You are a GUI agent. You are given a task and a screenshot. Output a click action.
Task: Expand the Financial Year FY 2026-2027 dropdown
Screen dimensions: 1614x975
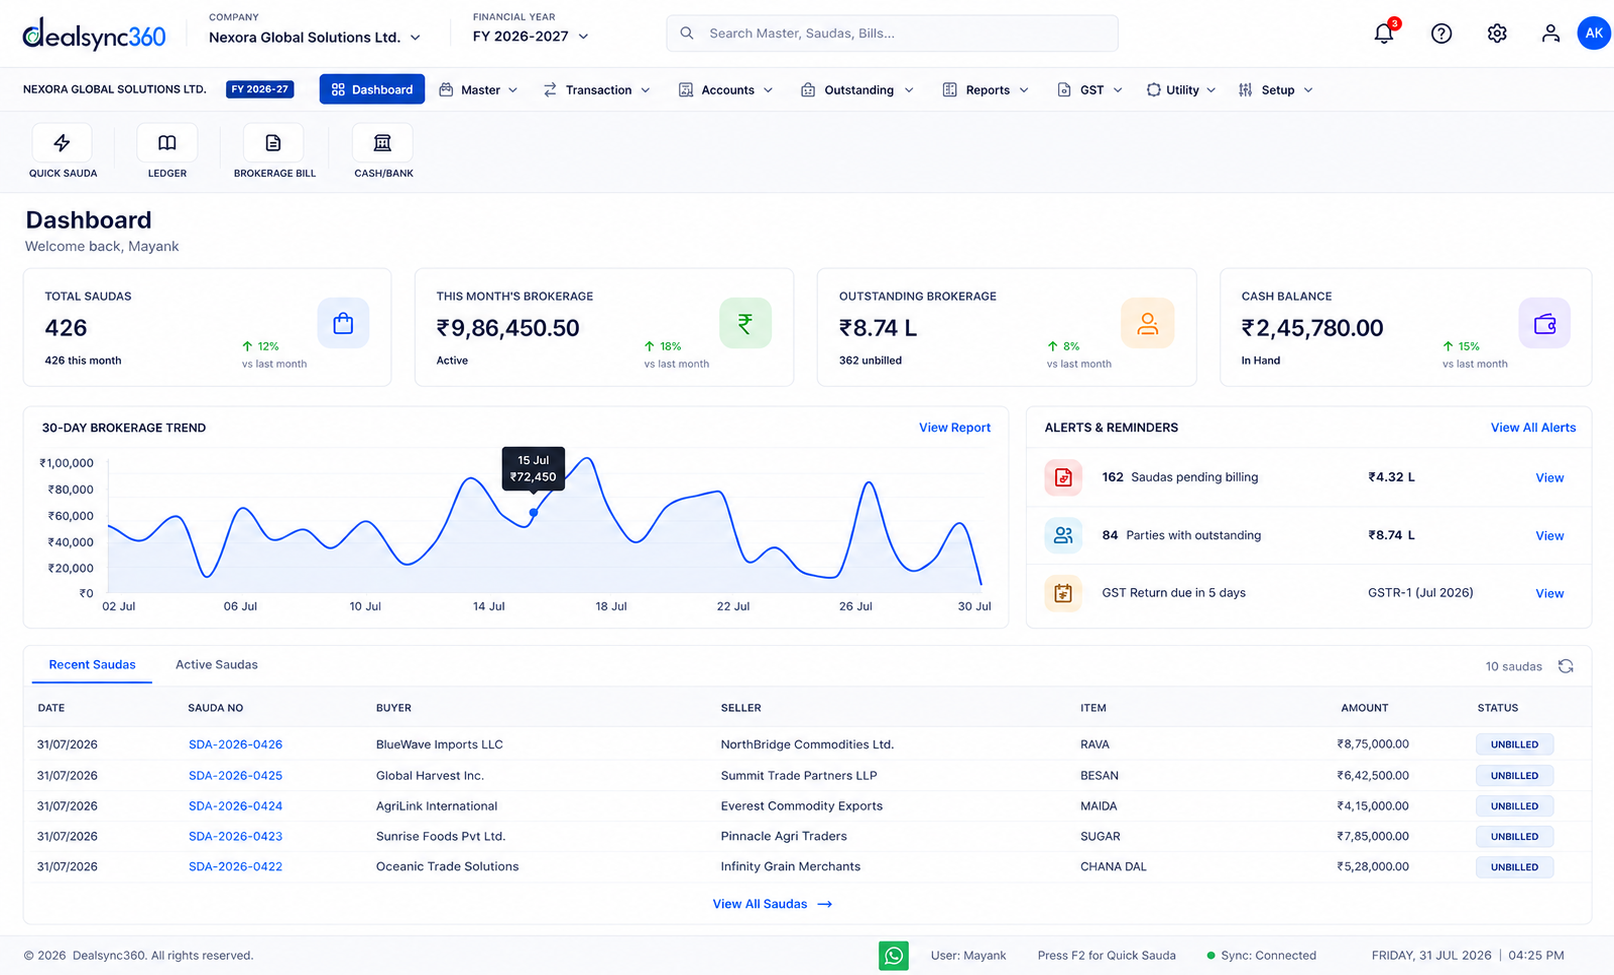531,36
